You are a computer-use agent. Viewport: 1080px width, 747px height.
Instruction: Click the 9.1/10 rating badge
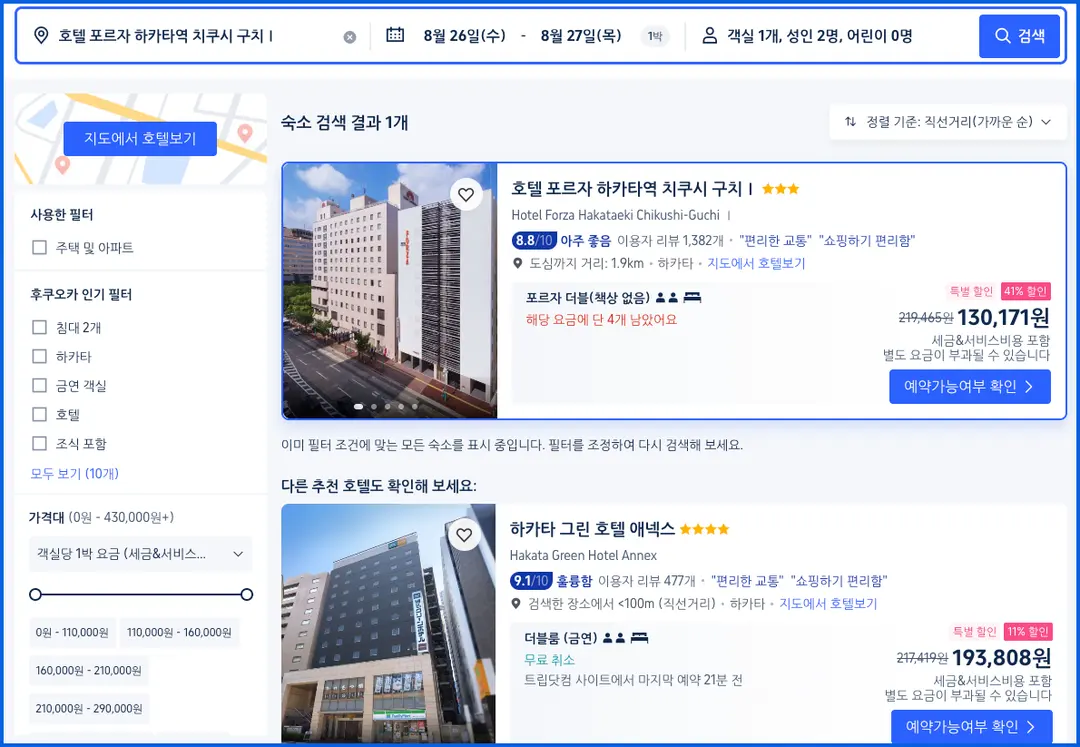click(x=531, y=581)
